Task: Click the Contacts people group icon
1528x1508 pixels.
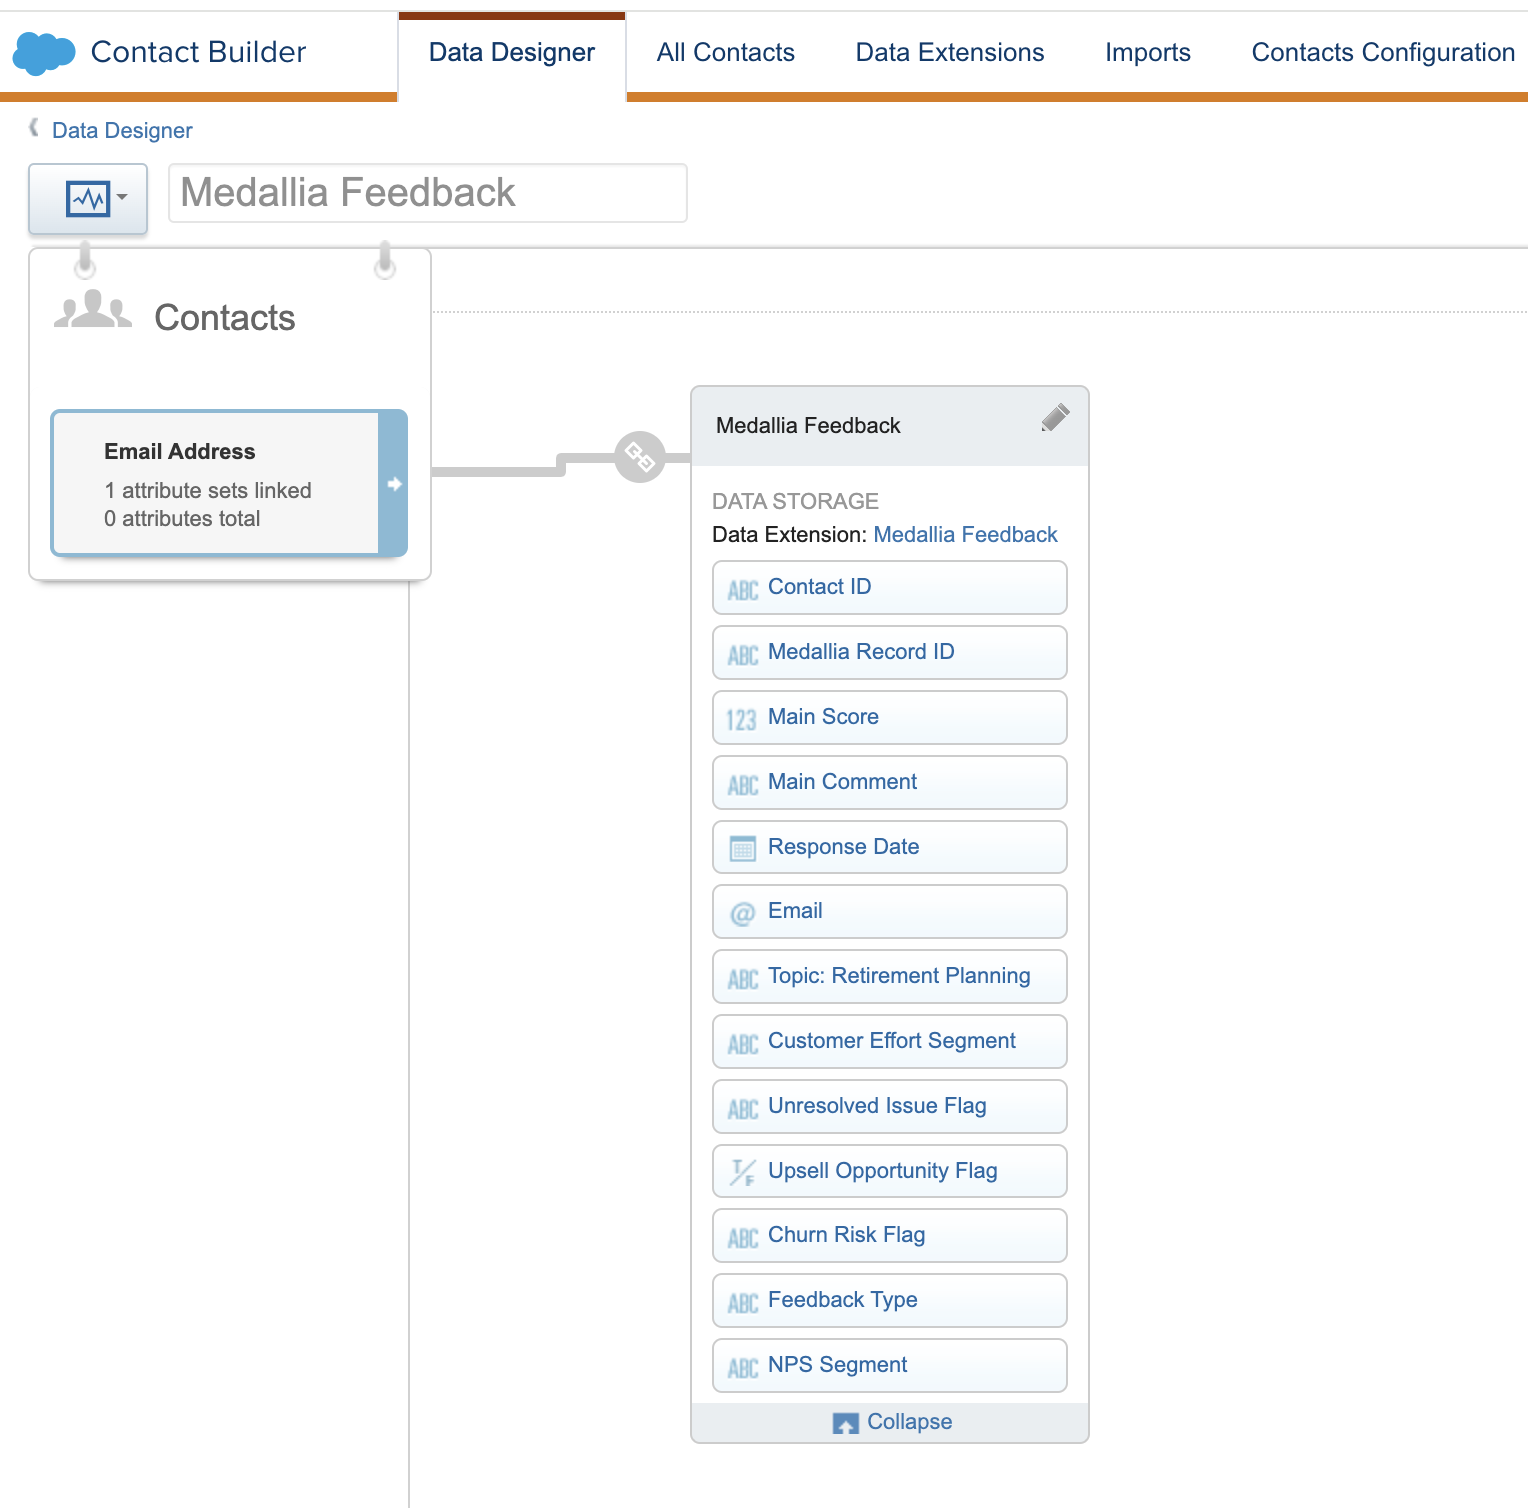Action: click(x=92, y=311)
